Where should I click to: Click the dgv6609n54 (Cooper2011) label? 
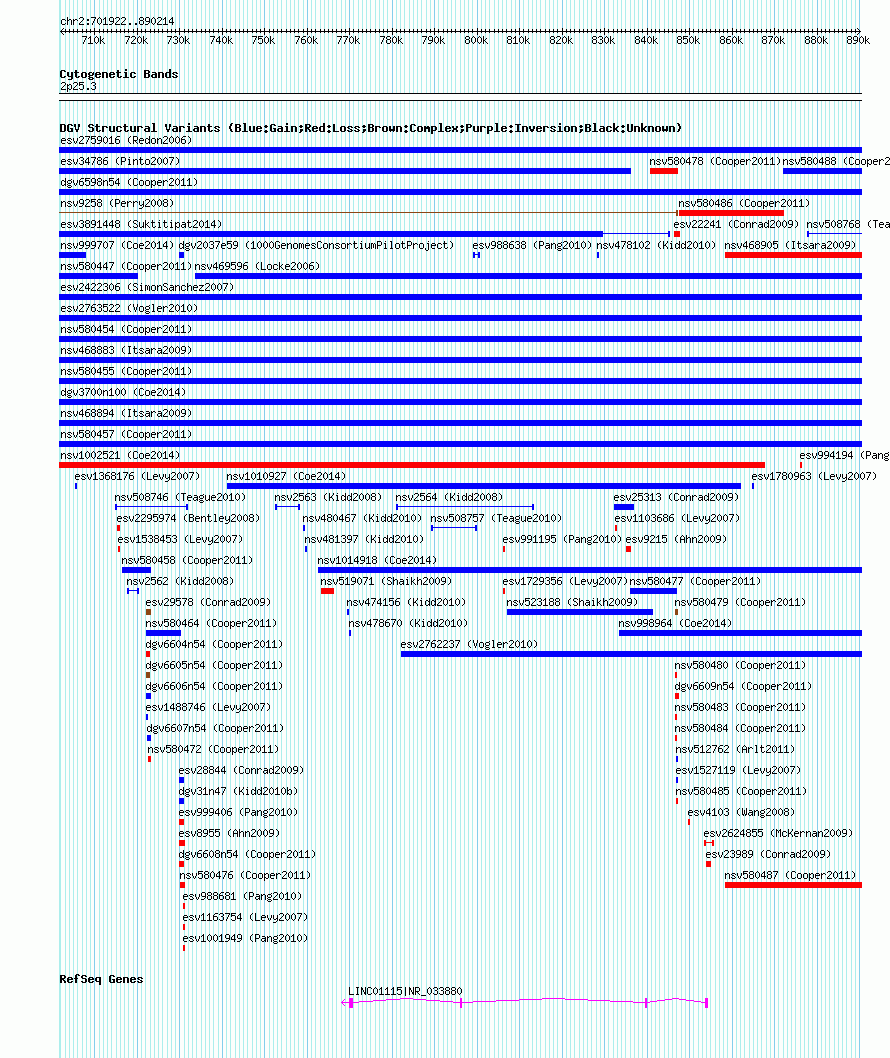pos(743,685)
